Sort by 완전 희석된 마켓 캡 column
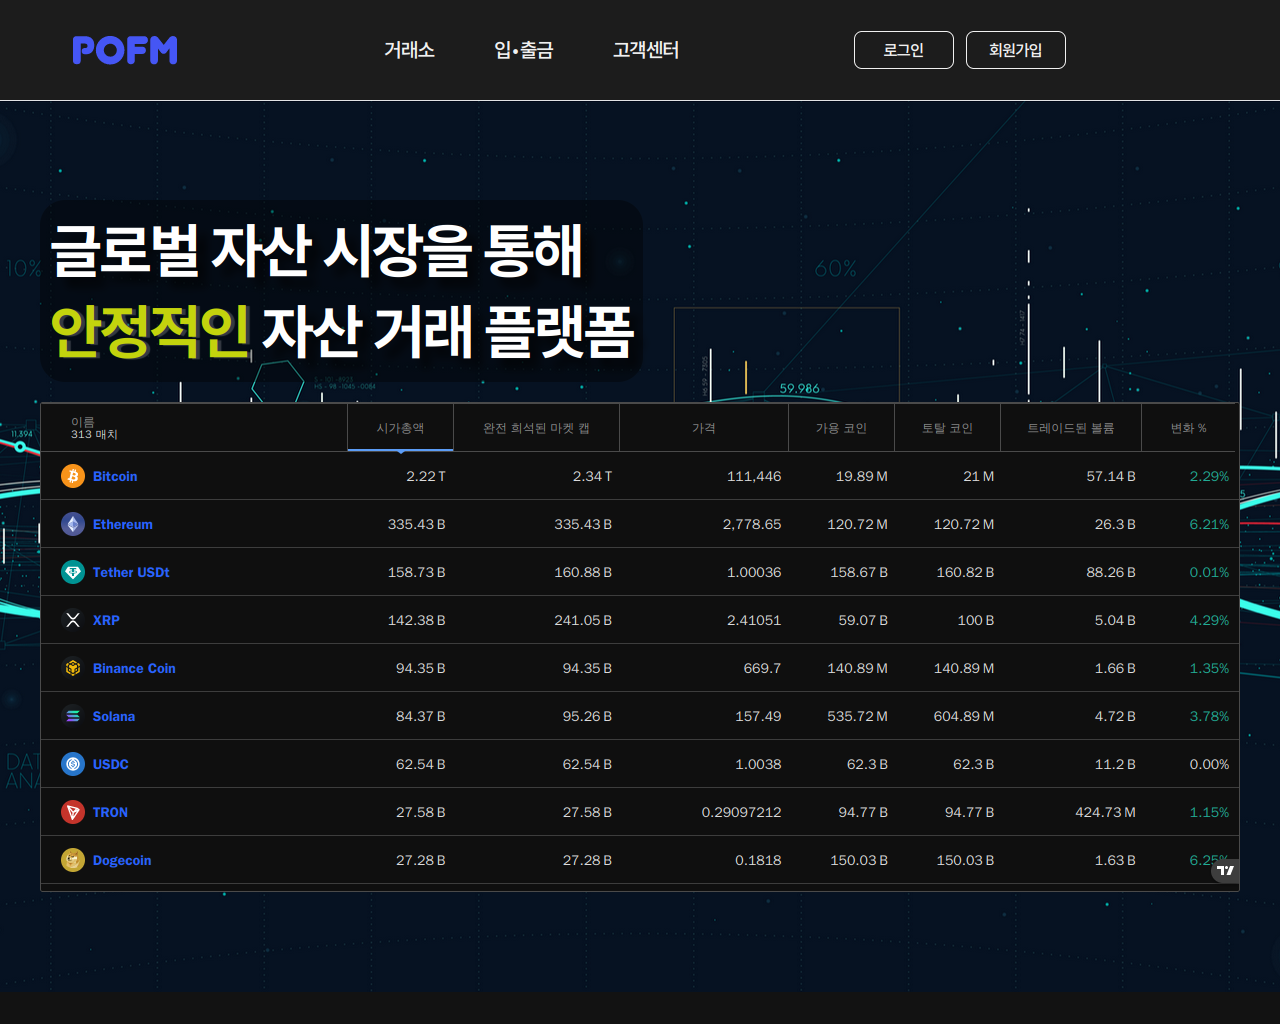This screenshot has width=1280, height=1024. click(x=536, y=428)
